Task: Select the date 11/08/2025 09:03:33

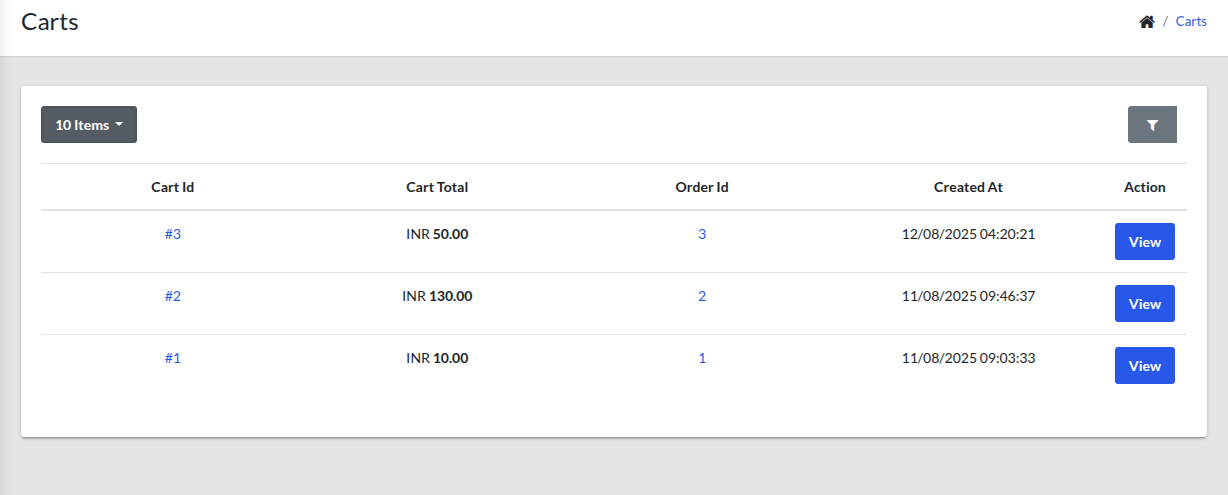Action: pos(968,358)
